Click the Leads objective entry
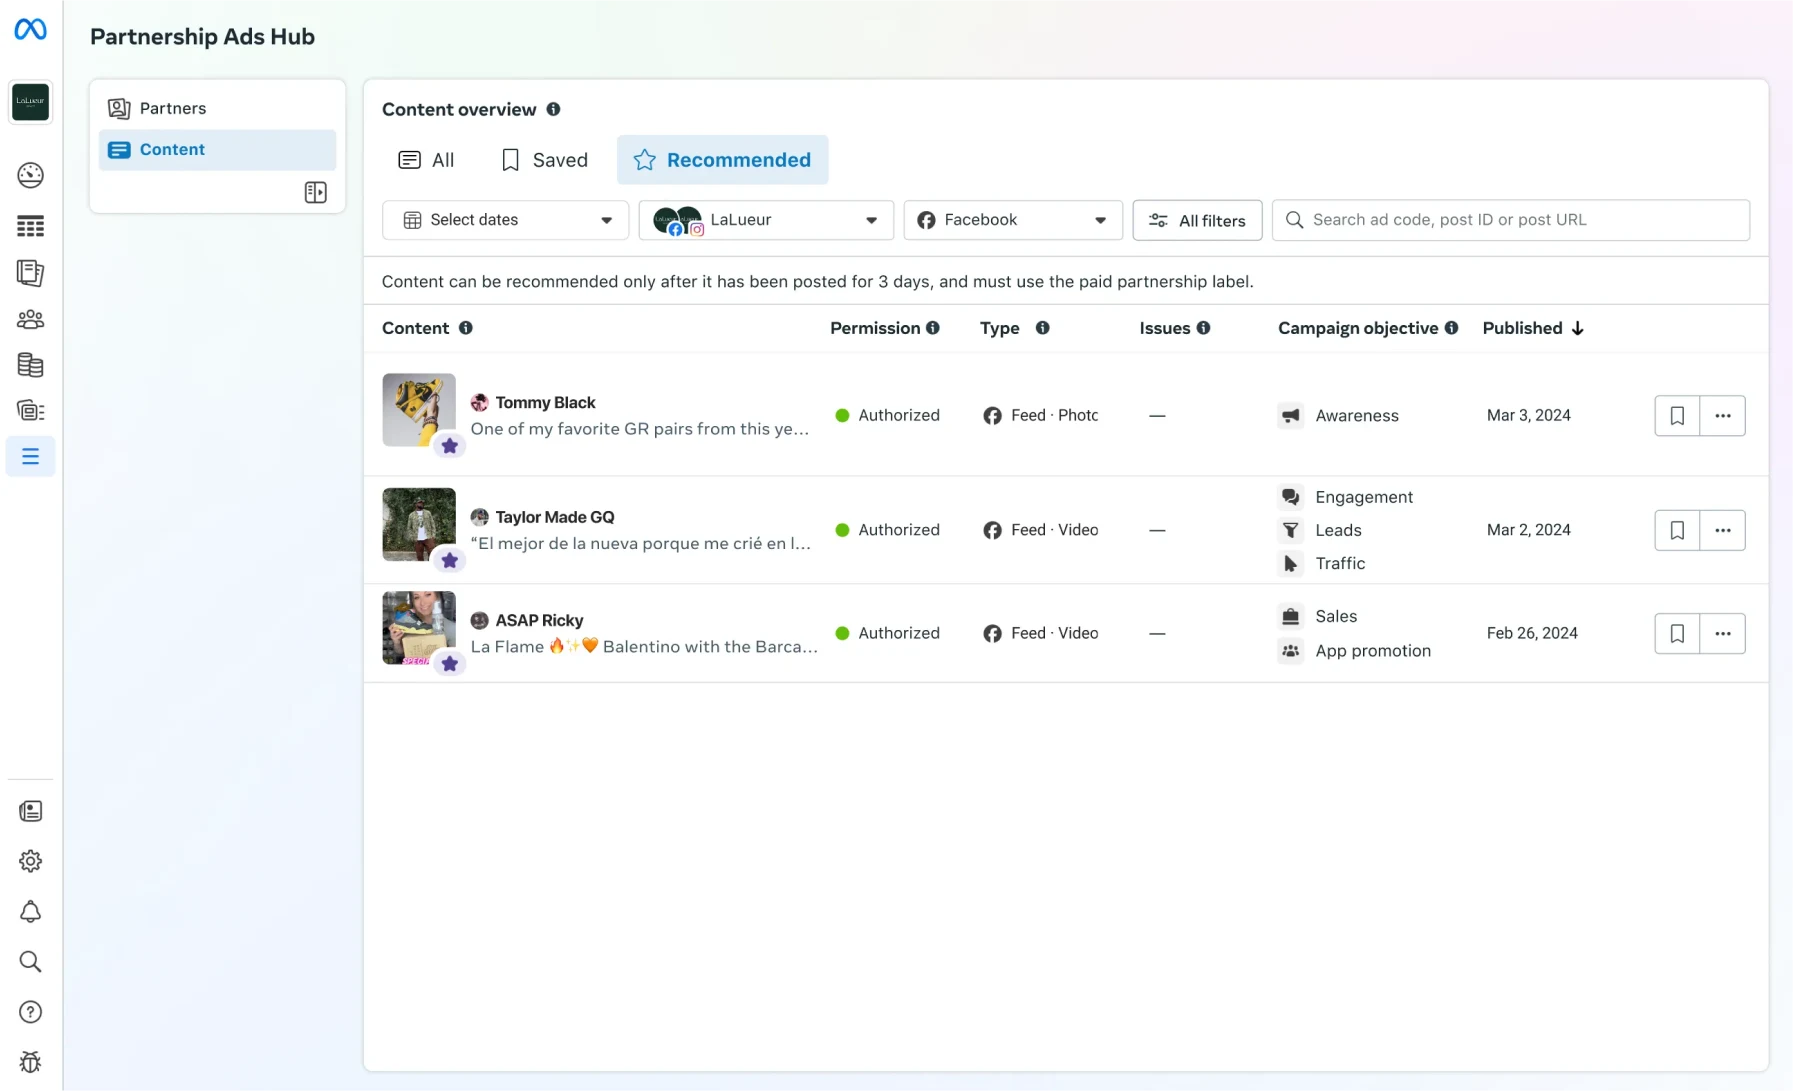The image size is (1793, 1091). (x=1320, y=530)
